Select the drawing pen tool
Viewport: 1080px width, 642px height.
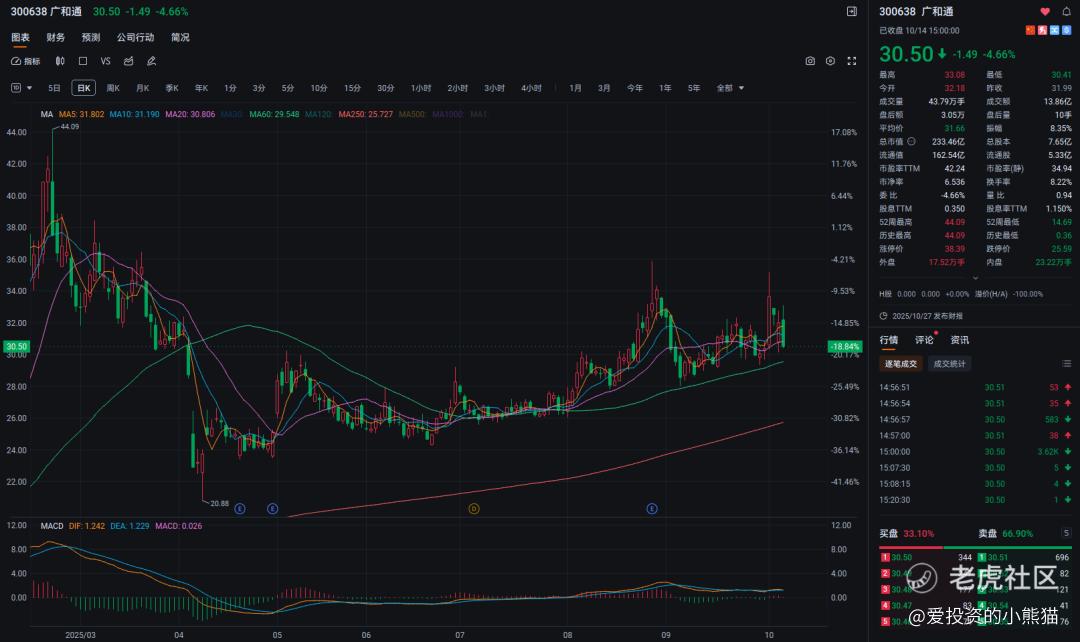[x=152, y=61]
